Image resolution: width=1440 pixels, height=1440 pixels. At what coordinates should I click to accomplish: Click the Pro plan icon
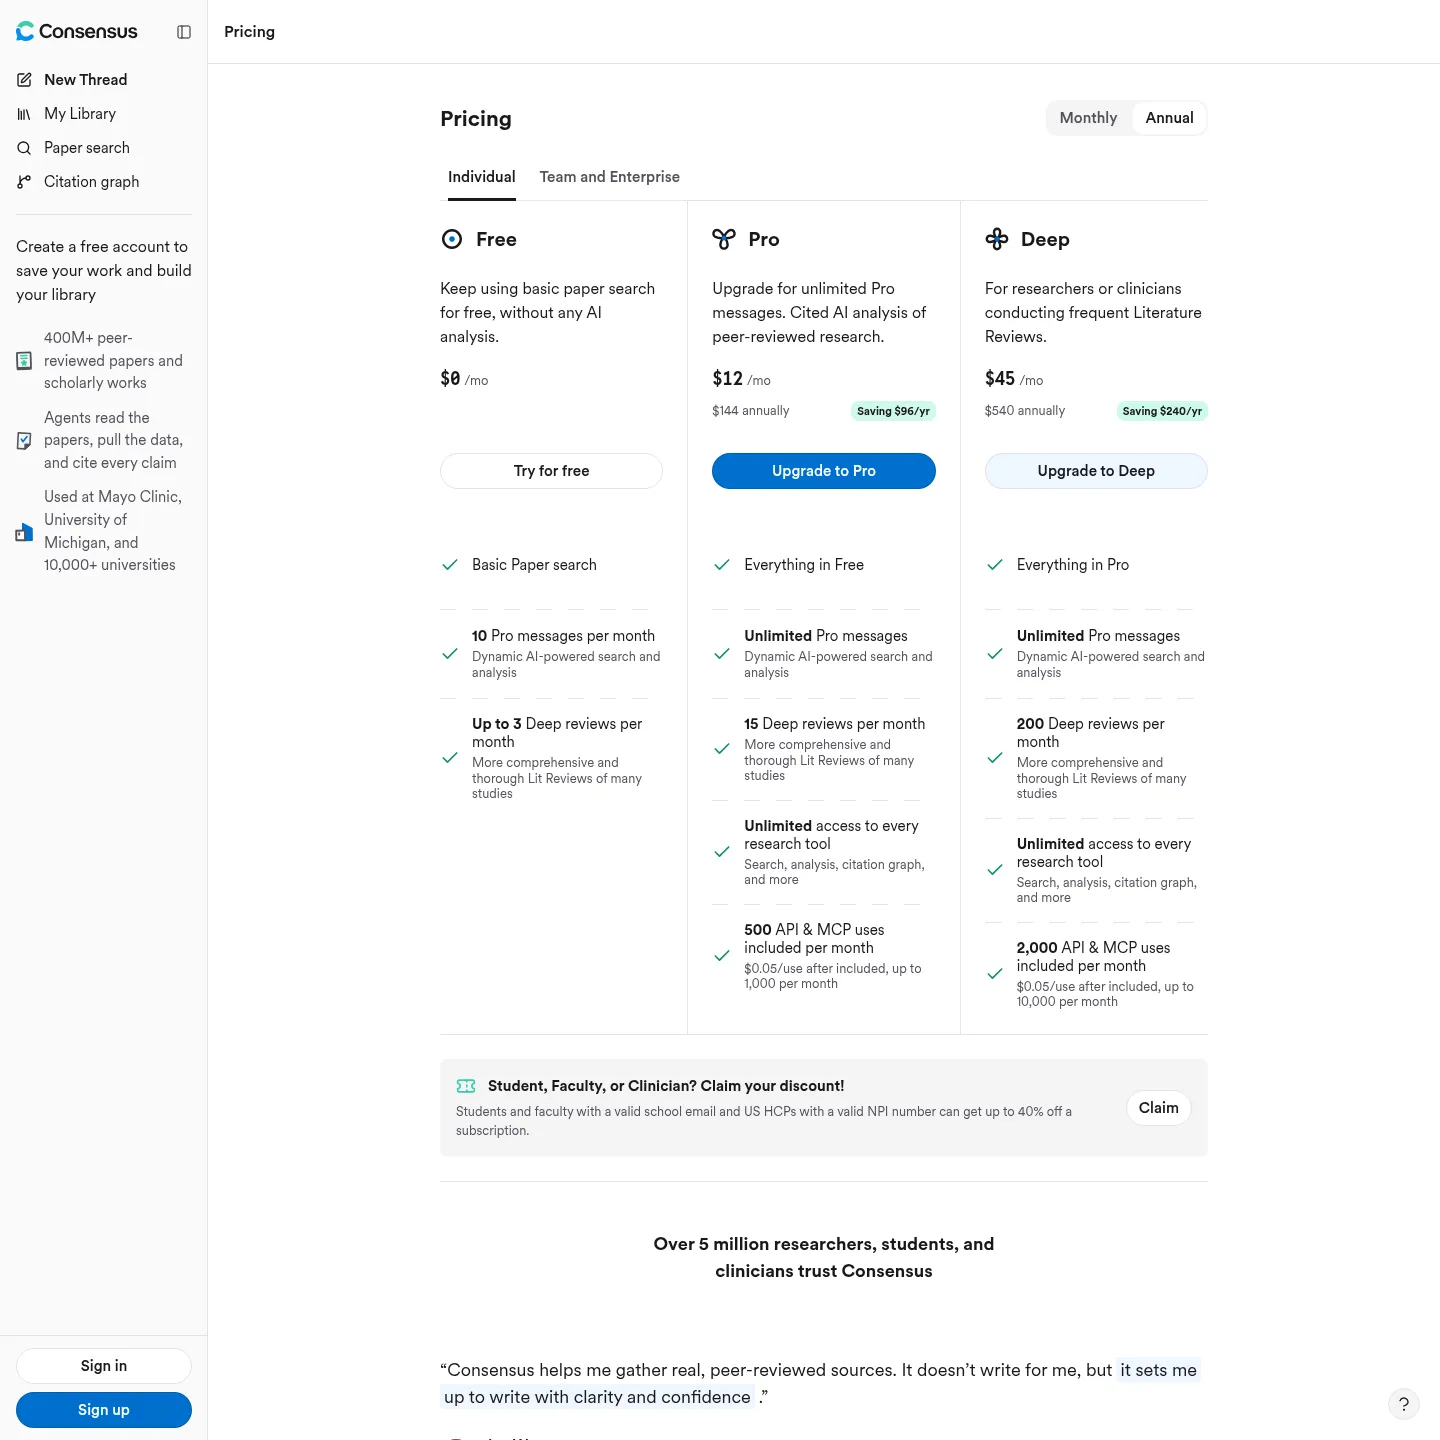tap(724, 239)
